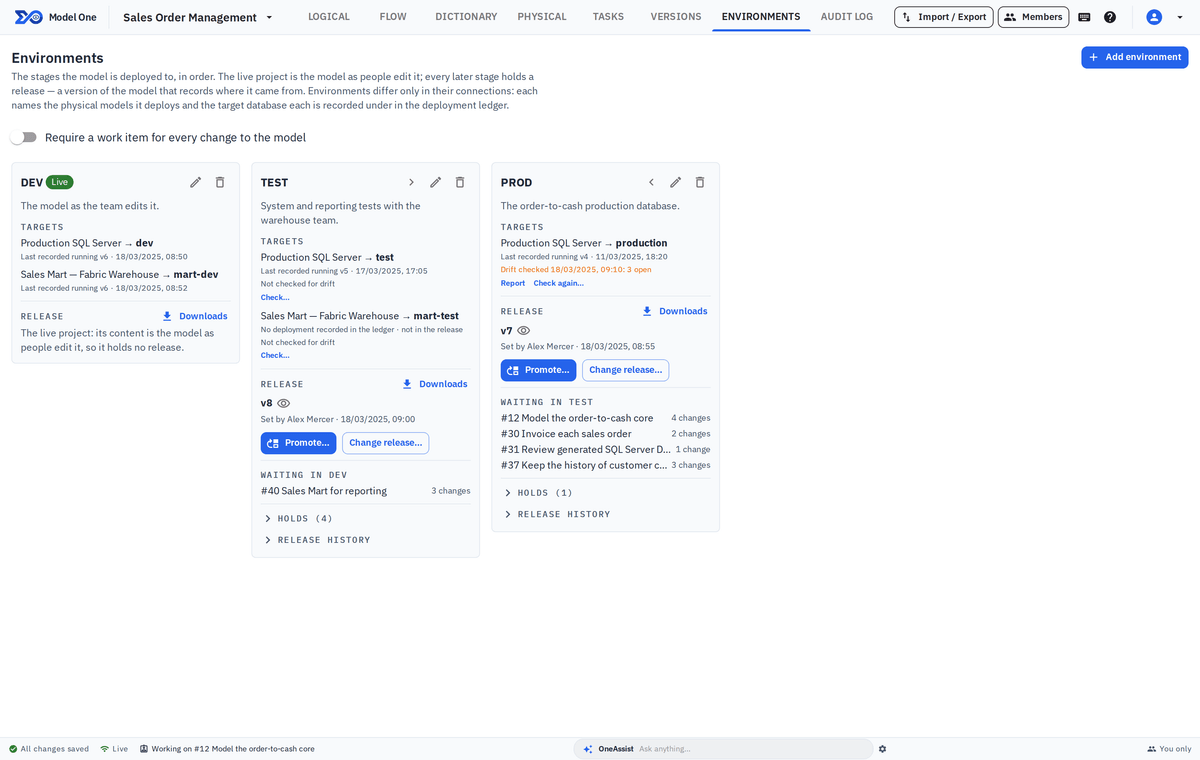The image size is (1200, 760).
Task: Open work item #37 Keep the history of customer
Action: 605,465
